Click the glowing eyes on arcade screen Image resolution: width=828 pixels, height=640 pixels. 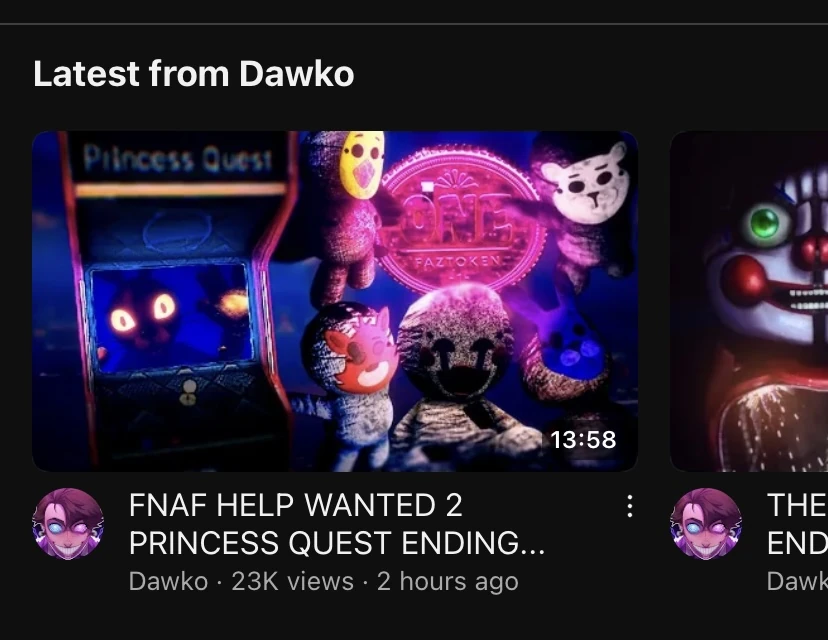click(142, 315)
